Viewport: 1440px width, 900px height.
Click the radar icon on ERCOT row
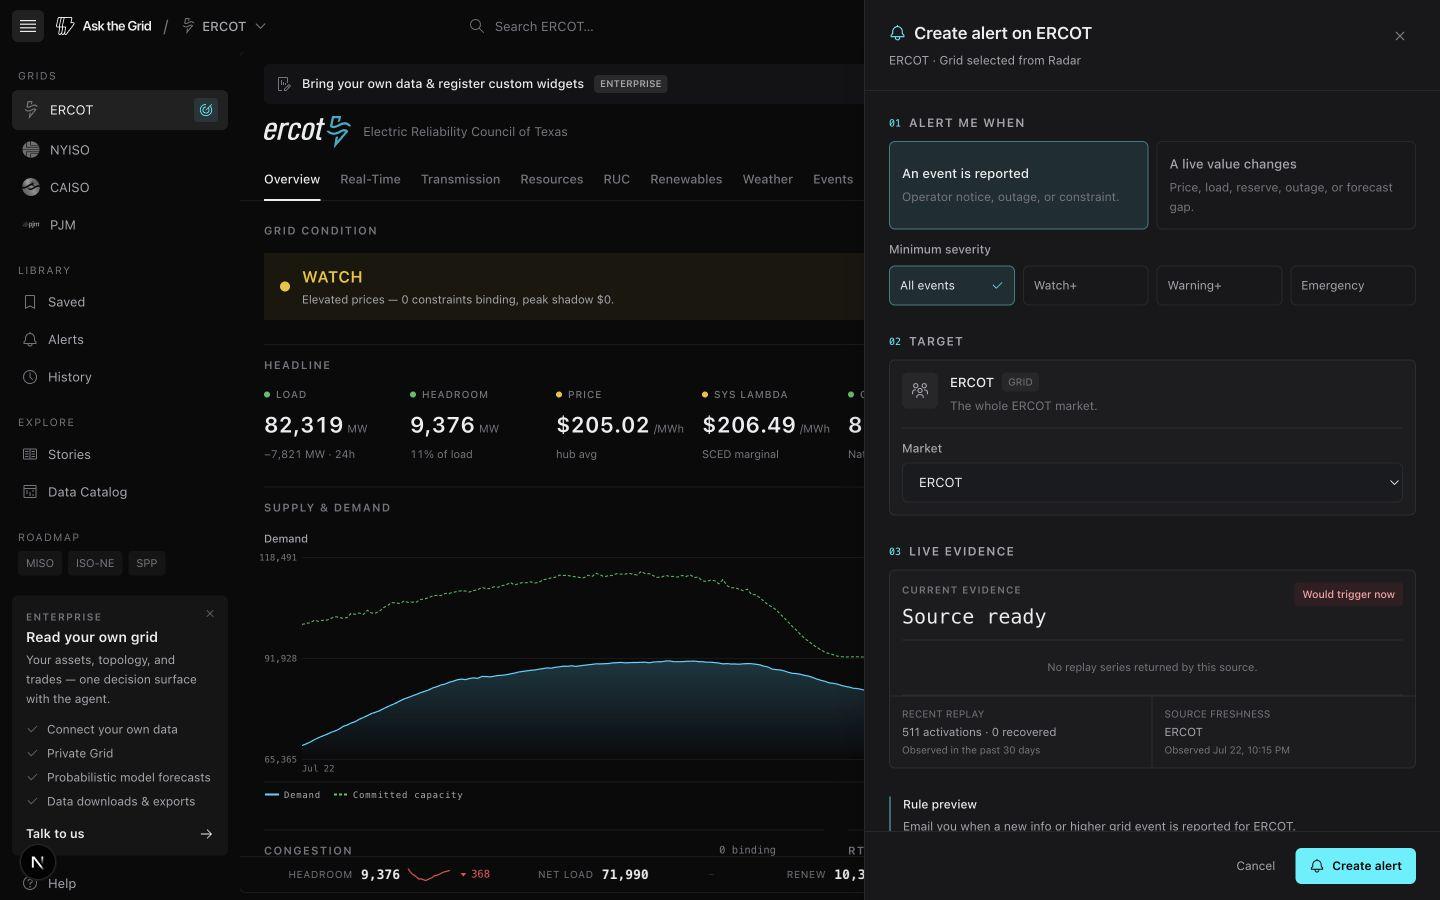206,110
